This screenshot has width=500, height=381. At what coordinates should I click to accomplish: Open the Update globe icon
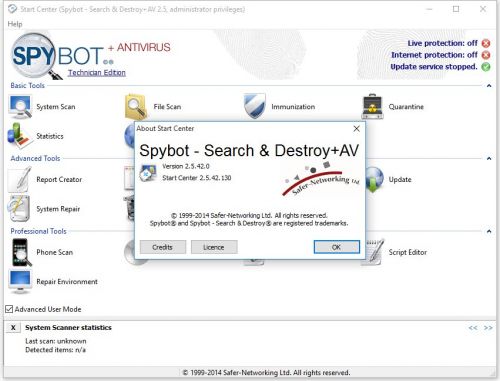coord(374,179)
